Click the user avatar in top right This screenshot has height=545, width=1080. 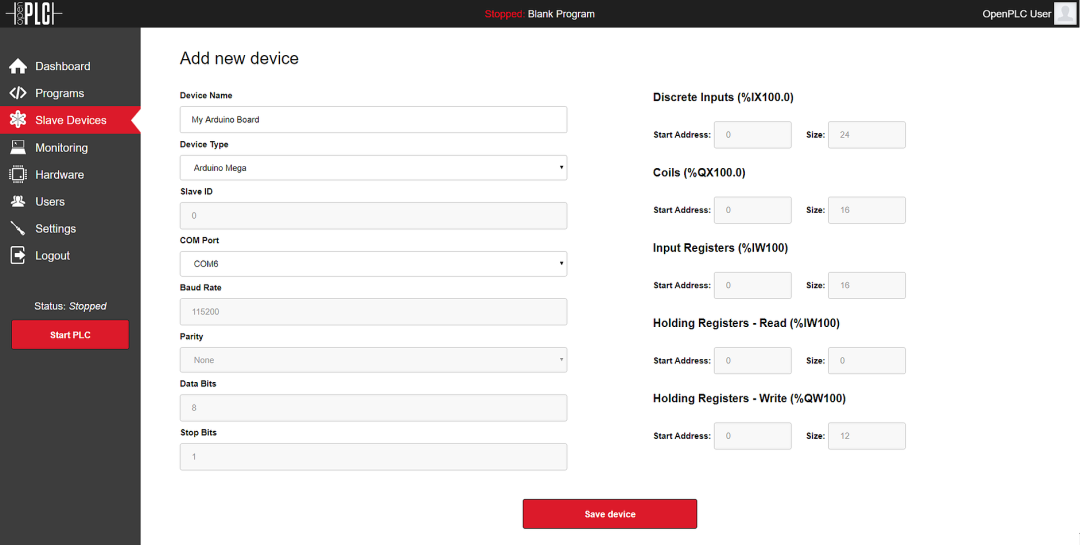coord(1065,13)
